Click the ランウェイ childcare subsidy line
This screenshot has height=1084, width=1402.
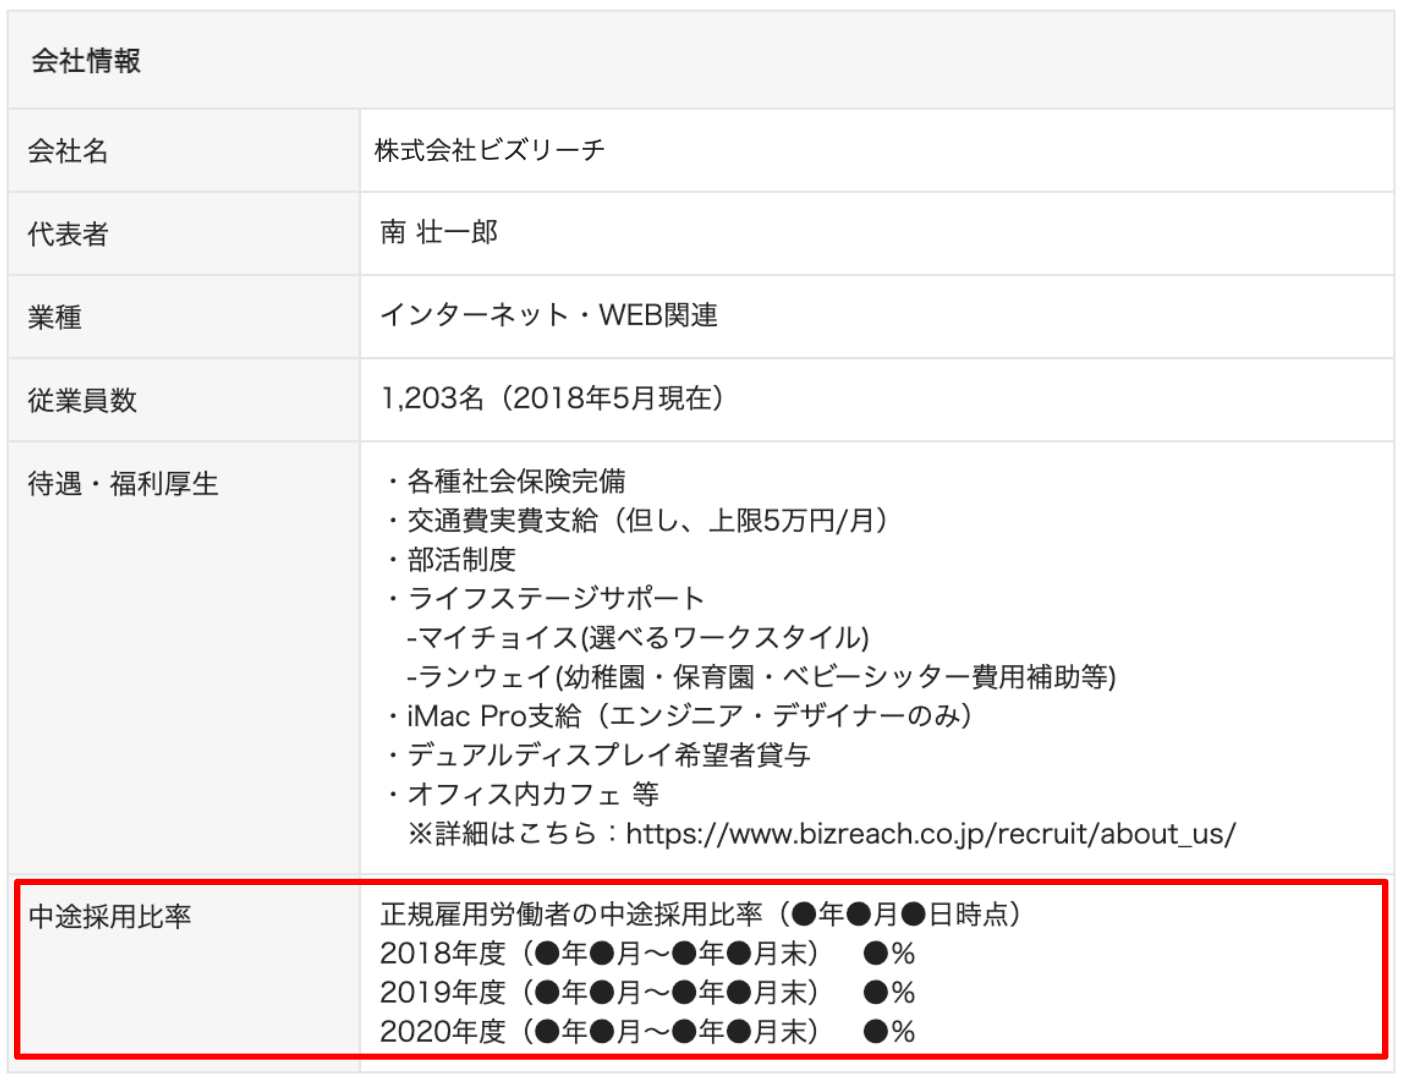[x=761, y=676]
